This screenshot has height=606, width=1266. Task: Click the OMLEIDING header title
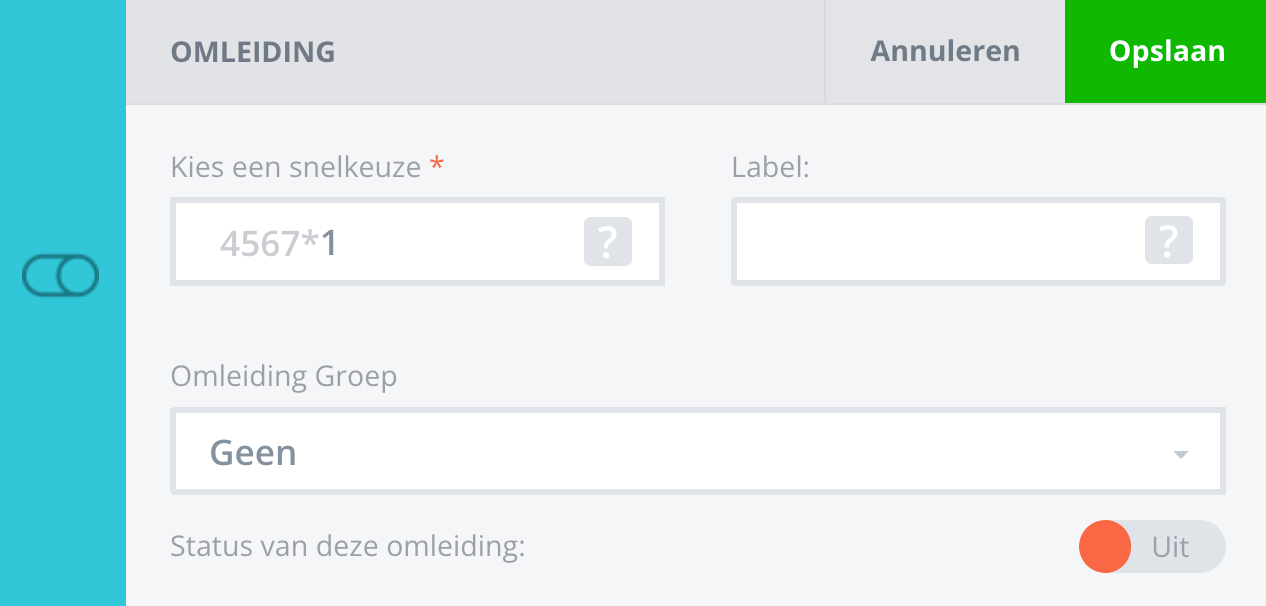point(253,52)
